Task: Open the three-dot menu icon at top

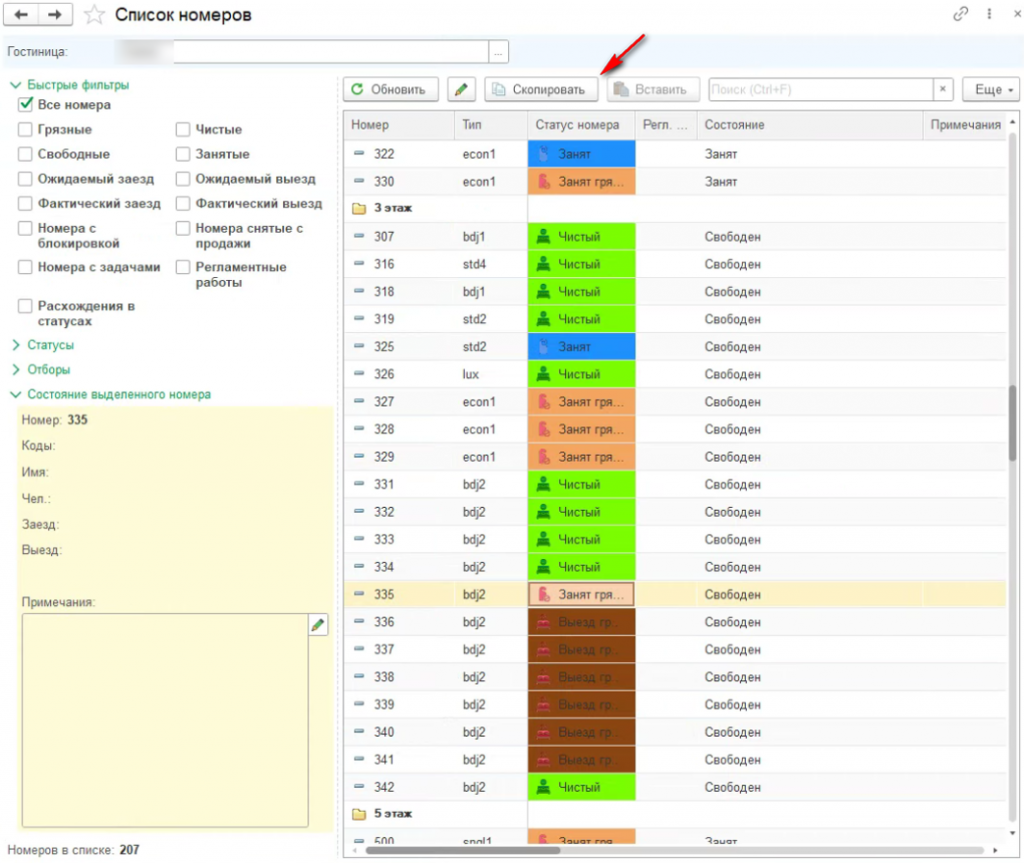Action: (x=989, y=14)
